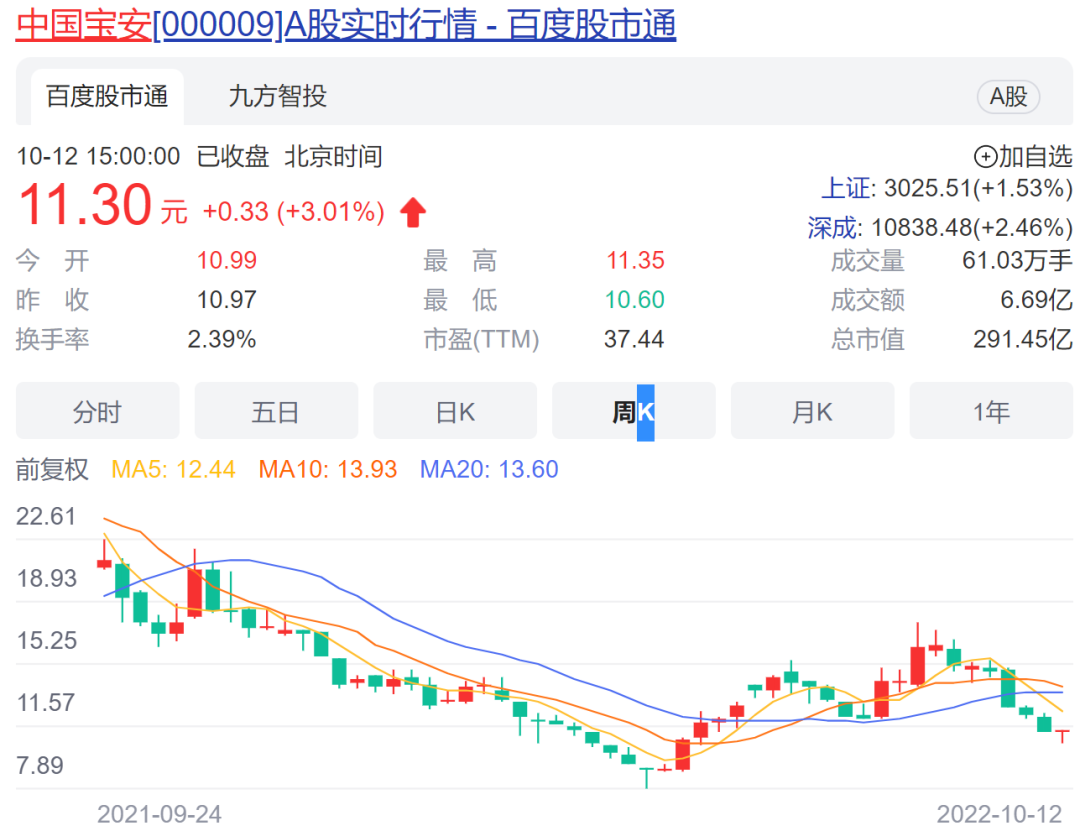Click the 已收盘 status text
This screenshot has width=1080, height=831.
233,156
